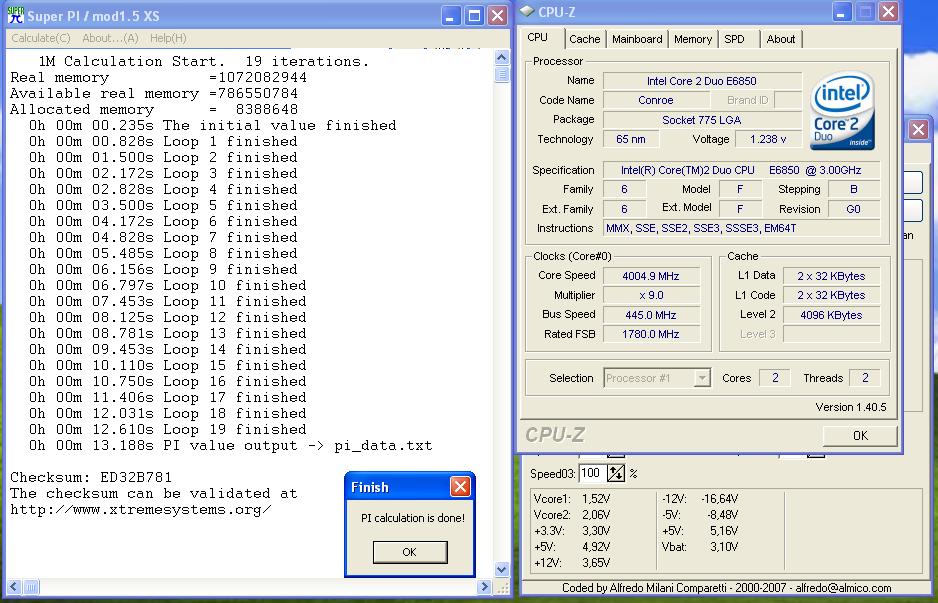Click the Super PI vertical scrollbar thumb
Viewport: 938px width, 603px height.
point(502,74)
